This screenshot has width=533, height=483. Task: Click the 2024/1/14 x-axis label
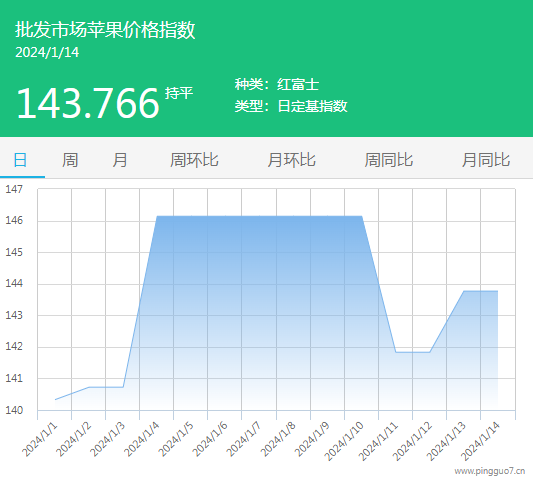tap(480, 441)
